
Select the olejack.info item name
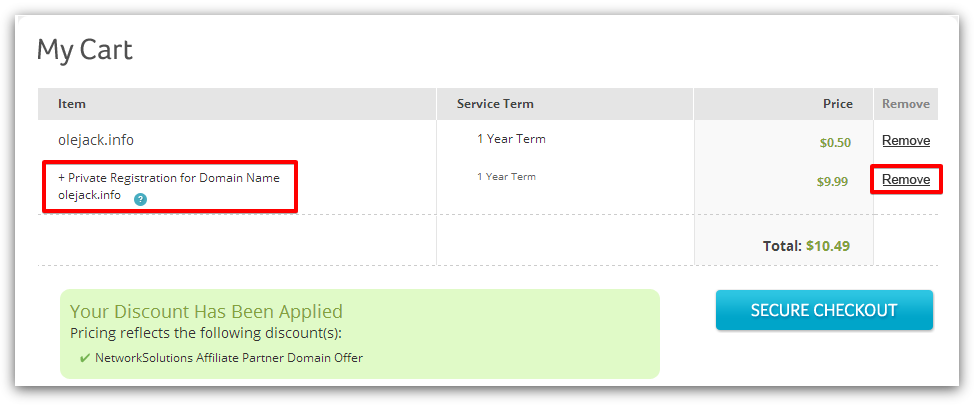[96, 140]
